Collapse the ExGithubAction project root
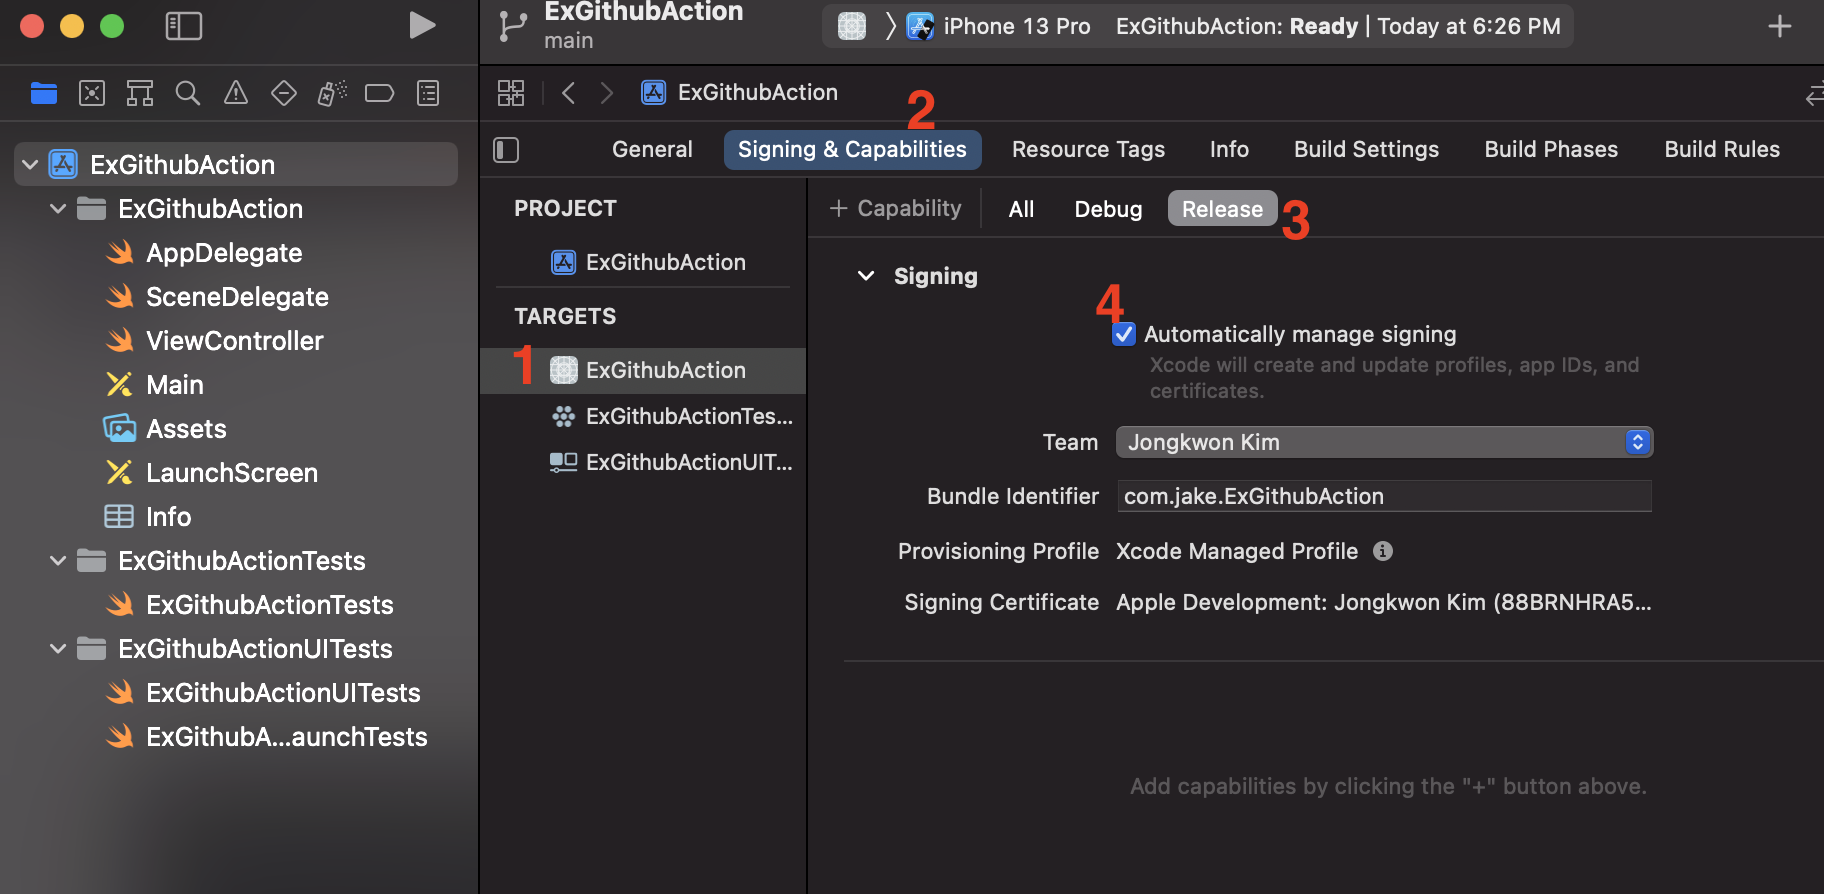Viewport: 1824px width, 894px height. (x=30, y=165)
